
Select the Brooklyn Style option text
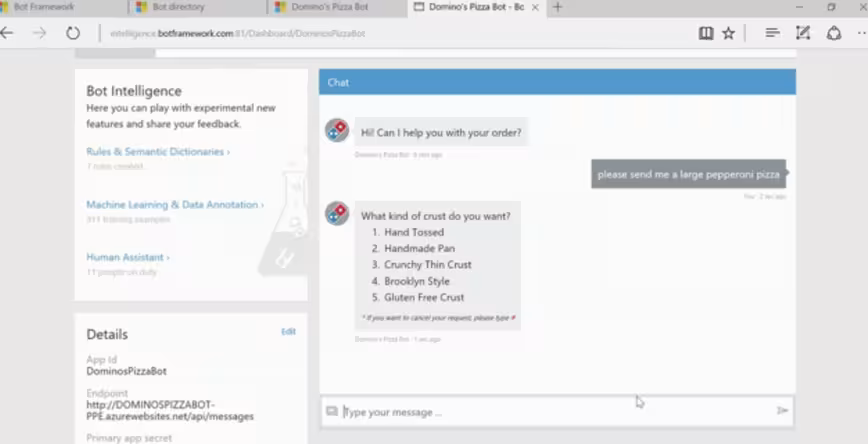click(x=417, y=281)
